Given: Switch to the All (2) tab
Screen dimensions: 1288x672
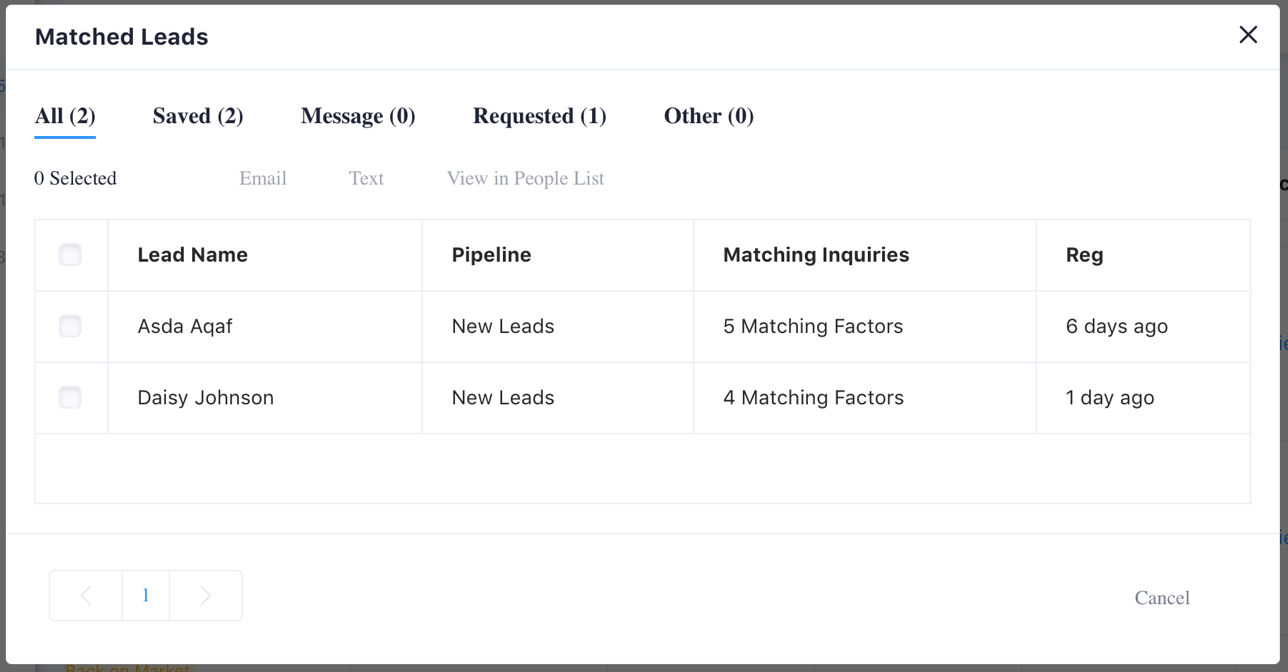Looking at the screenshot, I should coord(65,116).
